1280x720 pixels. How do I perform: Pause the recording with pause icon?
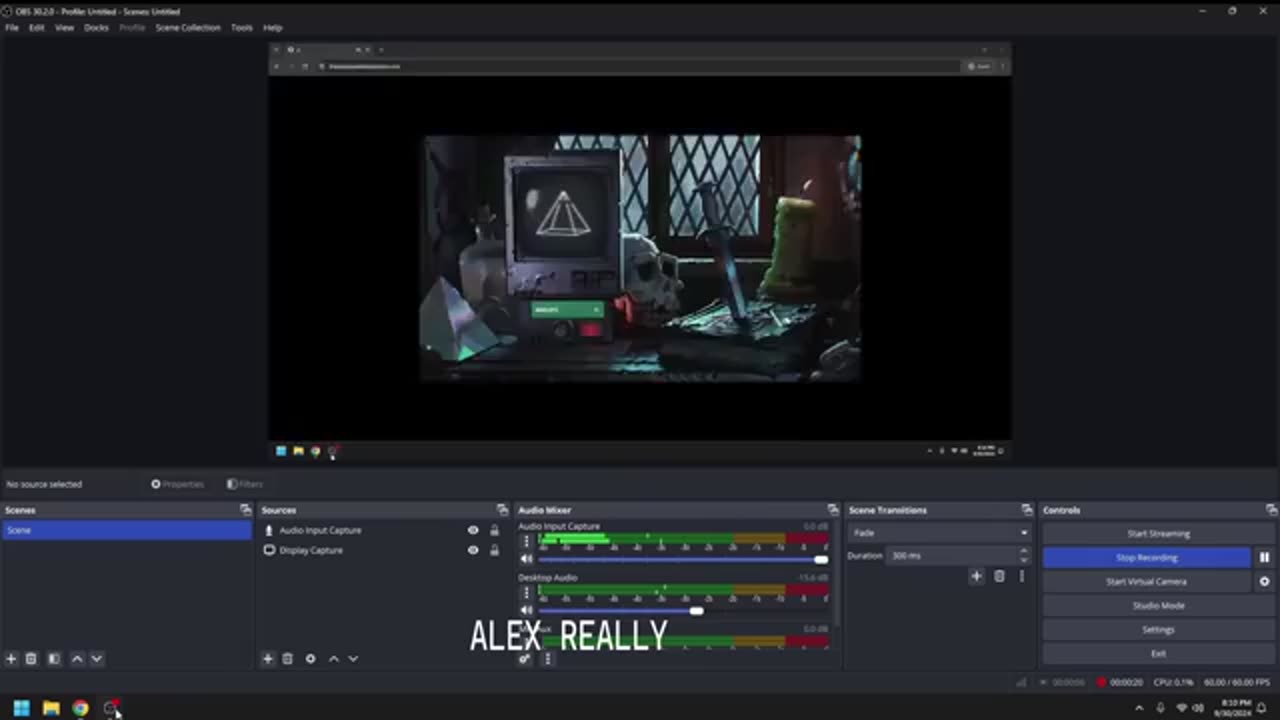1264,557
